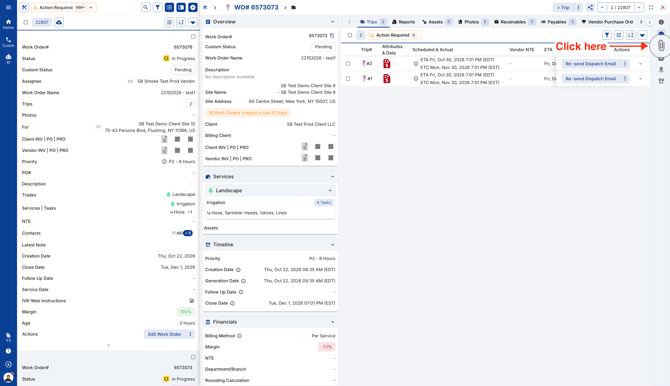The image size is (670, 386).
Task: Expand the work order 6573076 card details chevron
Action: tap(108, 345)
